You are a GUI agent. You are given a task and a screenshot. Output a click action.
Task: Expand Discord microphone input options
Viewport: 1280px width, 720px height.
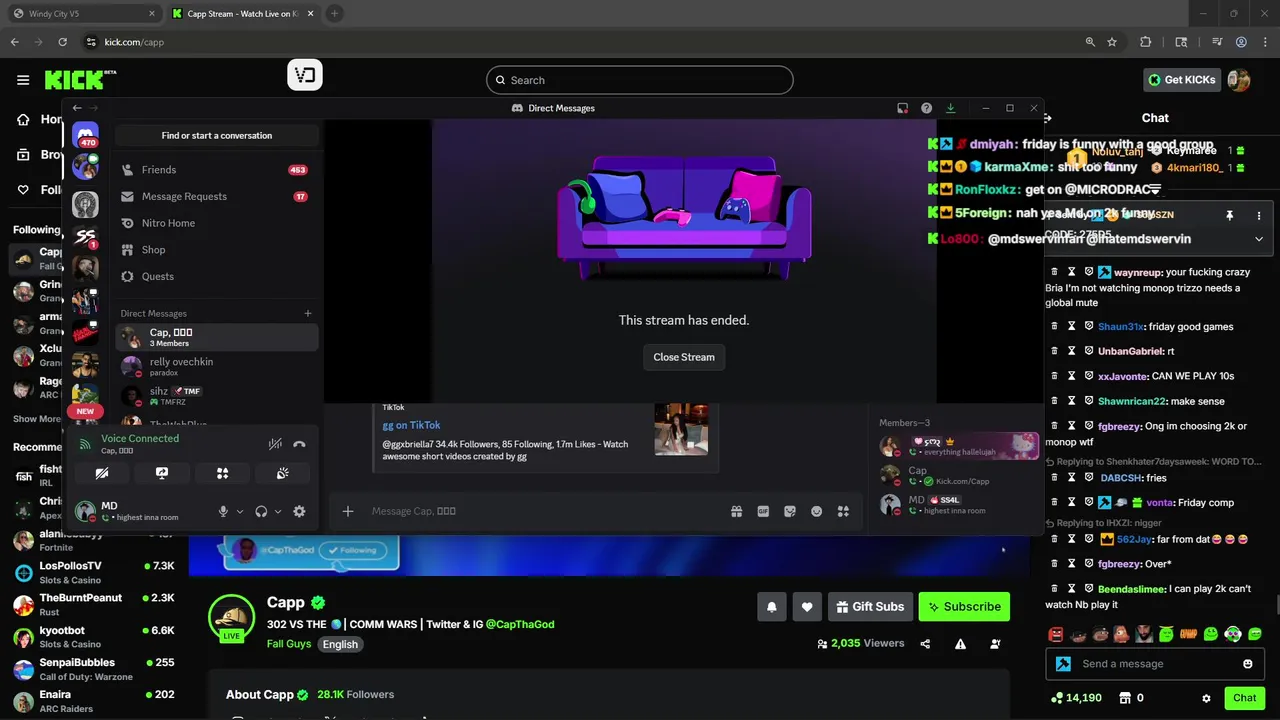pos(239,511)
